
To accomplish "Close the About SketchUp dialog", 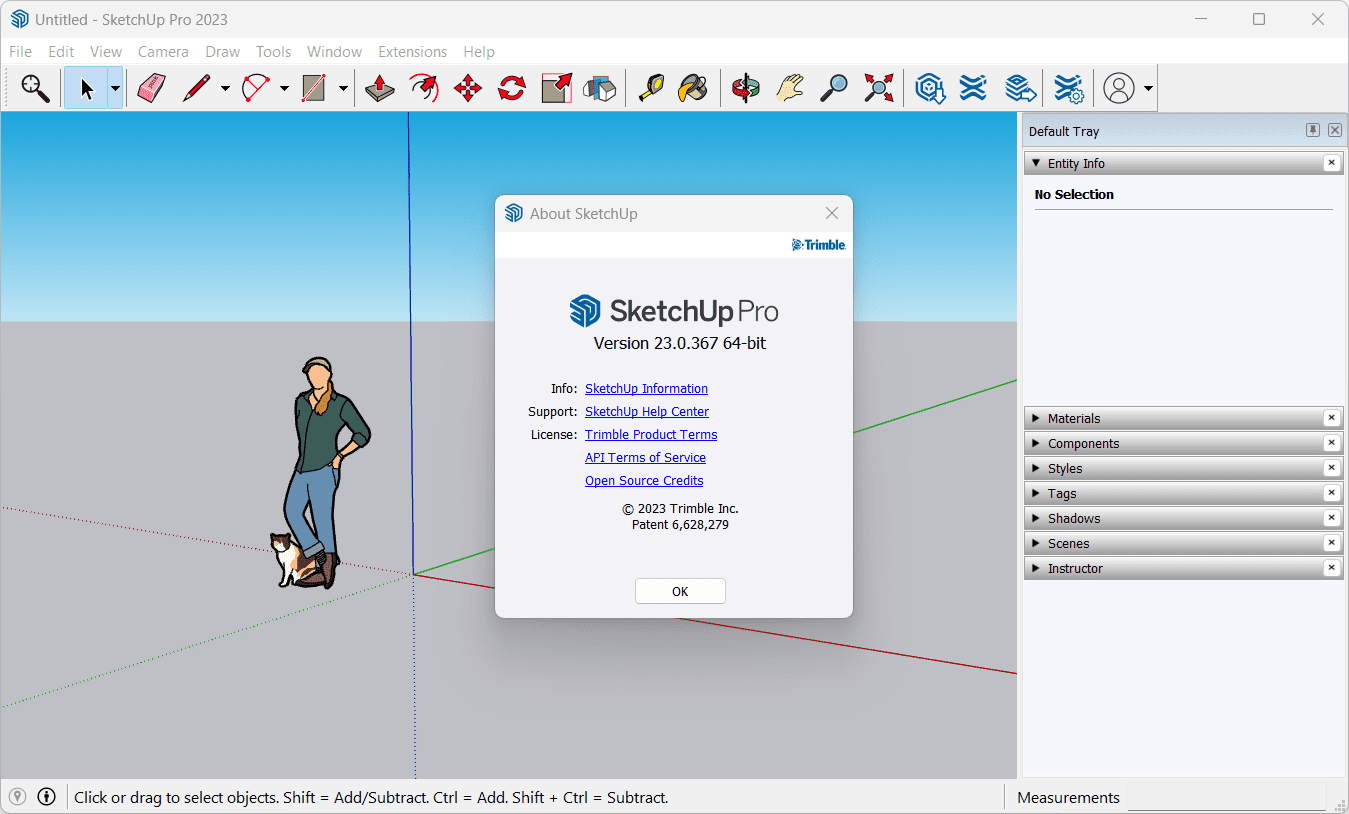I will coord(831,213).
